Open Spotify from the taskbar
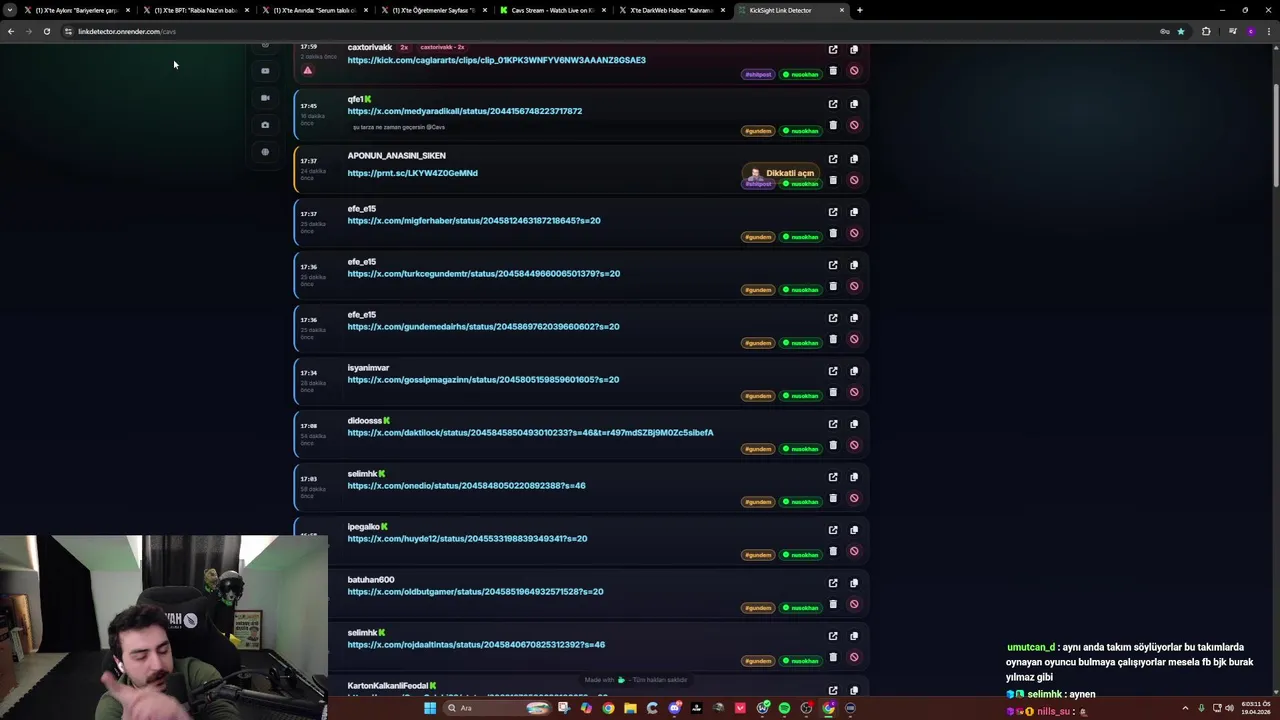 (784, 708)
